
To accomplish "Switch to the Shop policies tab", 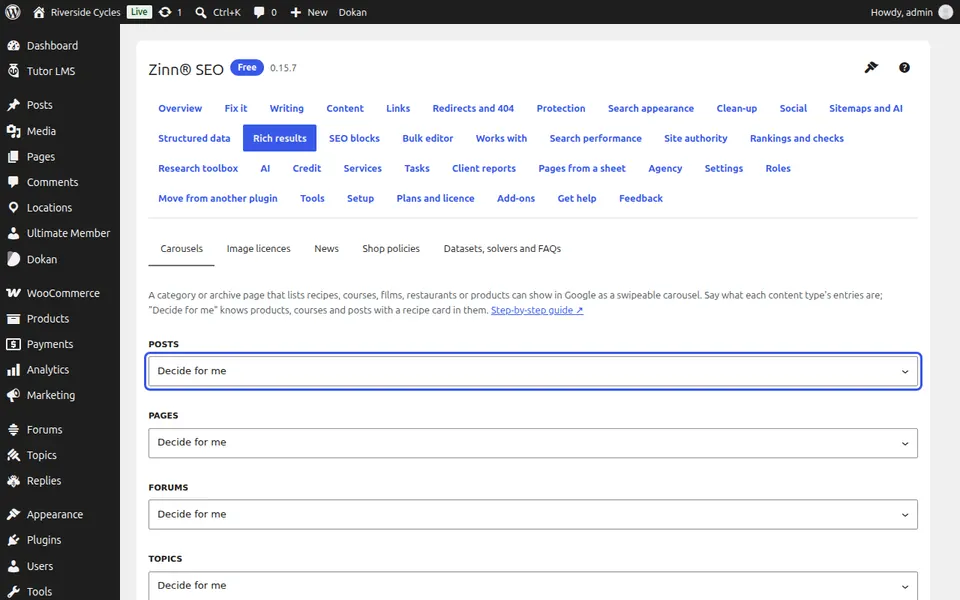I will pos(391,249).
